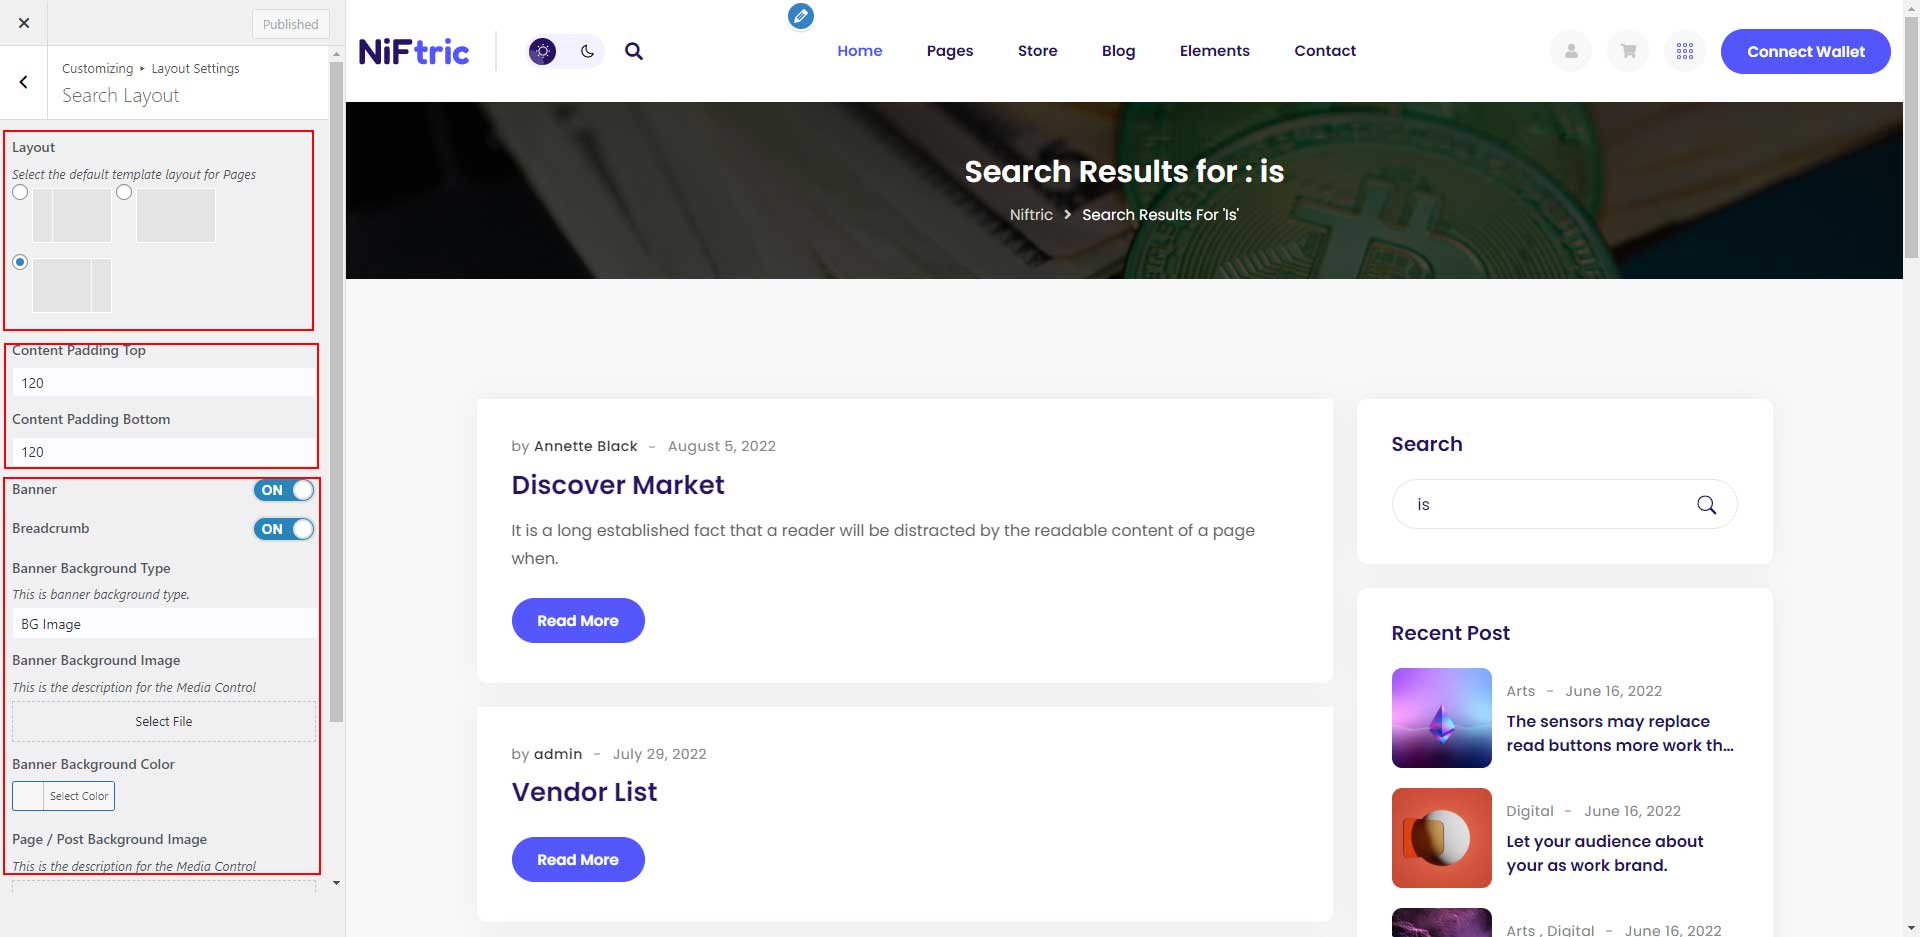This screenshot has height=937, width=1920.
Task: Open the Banner Background Type dropdown
Action: [164, 624]
